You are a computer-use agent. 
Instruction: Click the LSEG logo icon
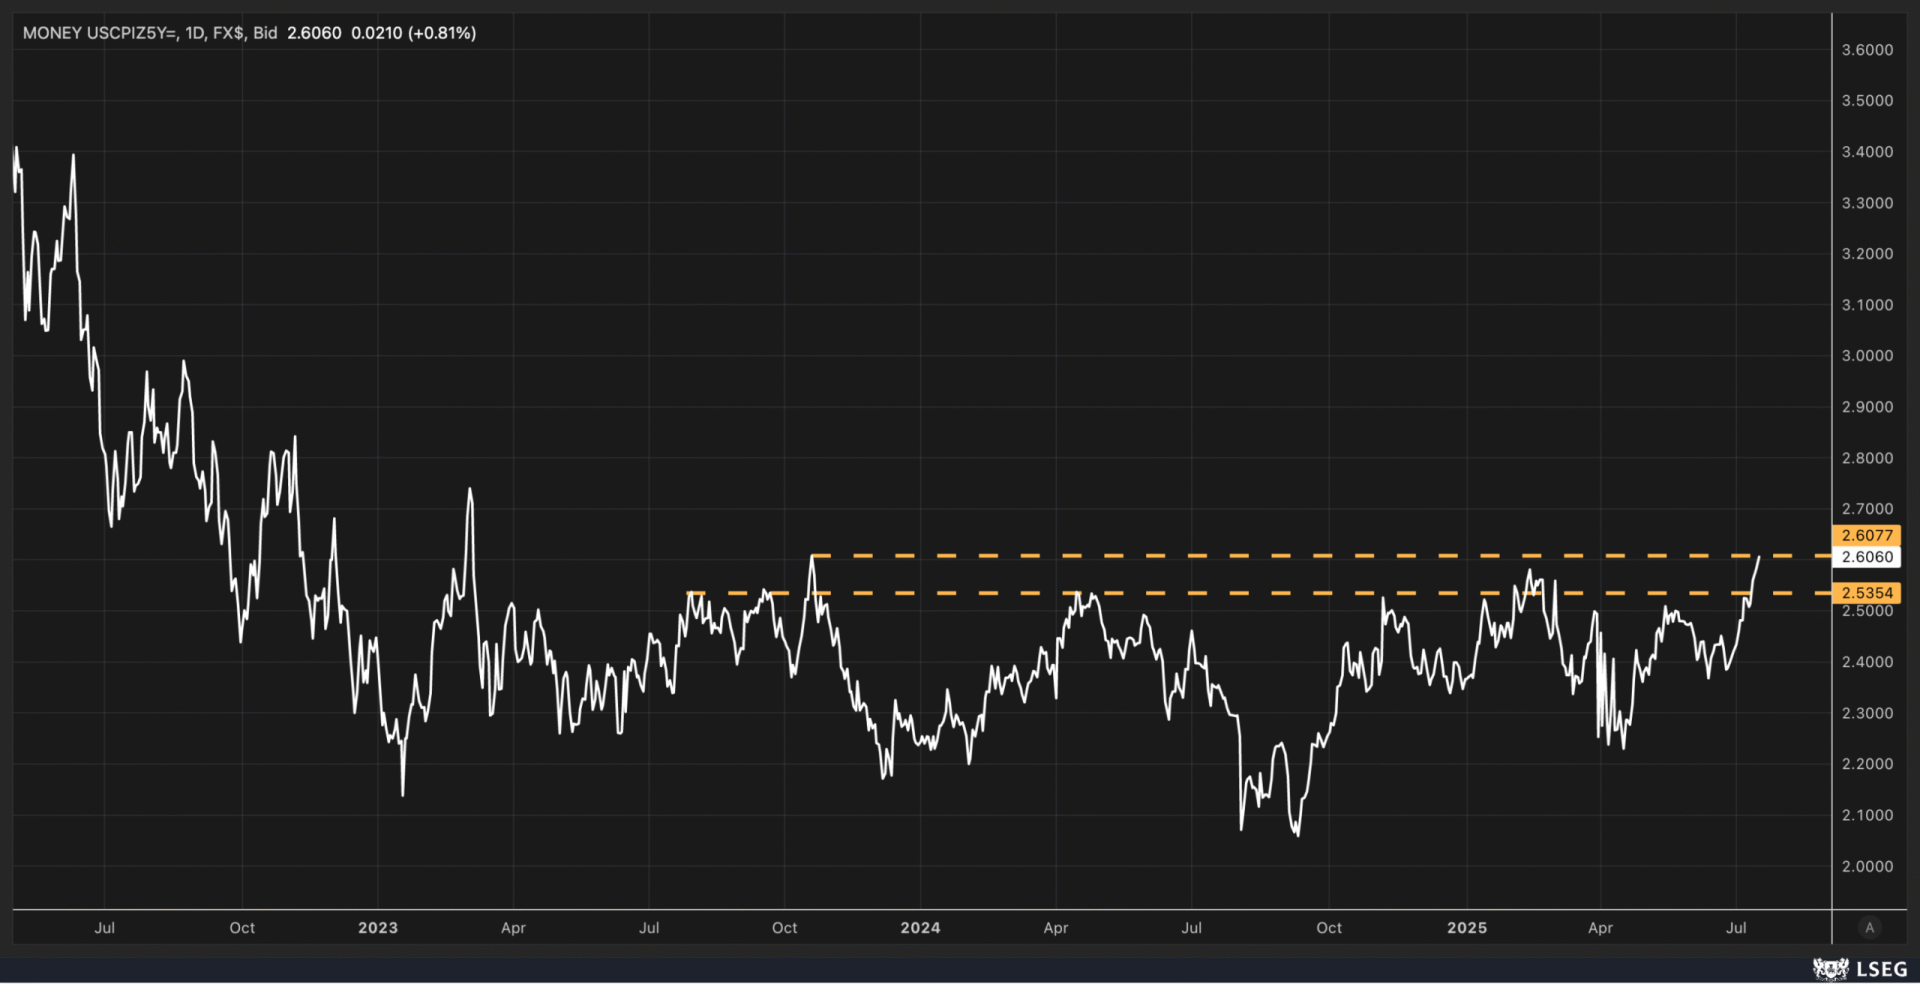pyautogui.click(x=1830, y=968)
